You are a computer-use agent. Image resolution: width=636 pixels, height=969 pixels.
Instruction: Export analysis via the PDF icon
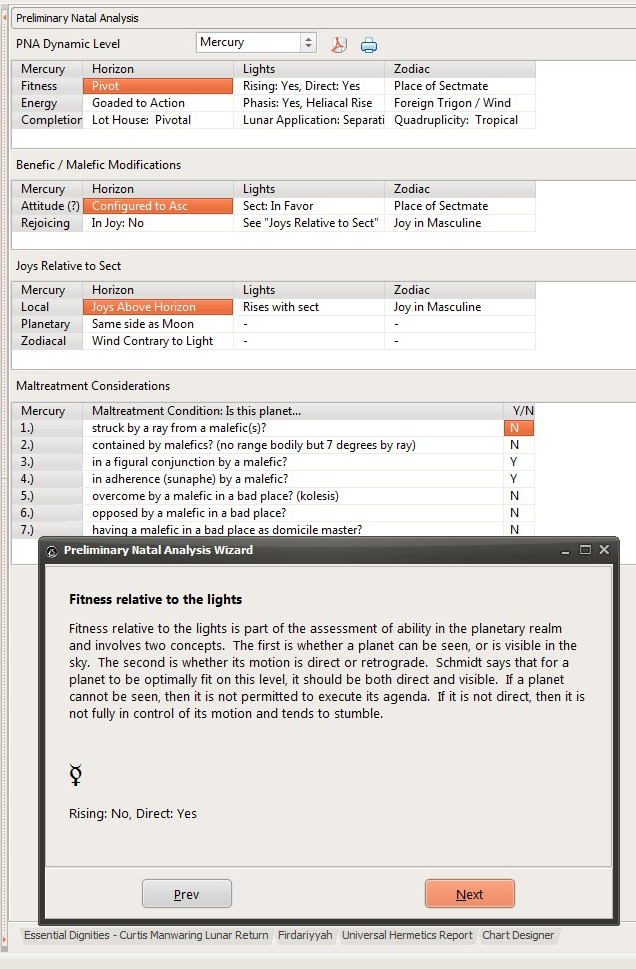pos(339,44)
